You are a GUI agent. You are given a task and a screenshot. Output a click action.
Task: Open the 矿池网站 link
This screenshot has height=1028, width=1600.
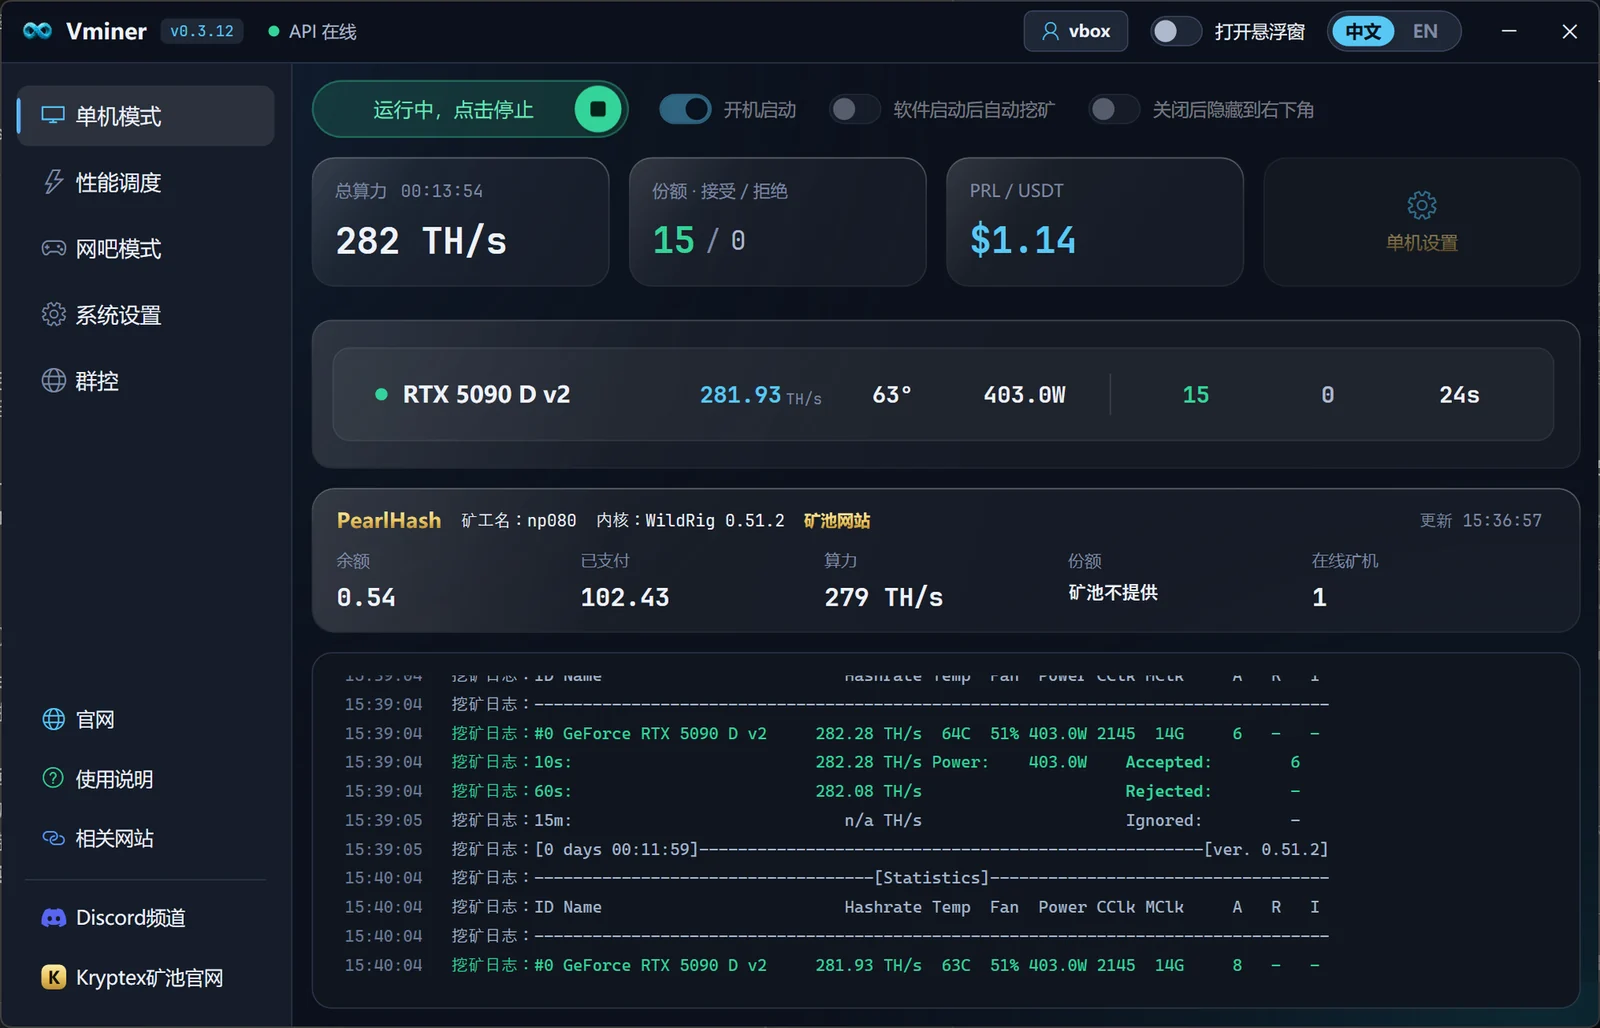[x=837, y=520]
